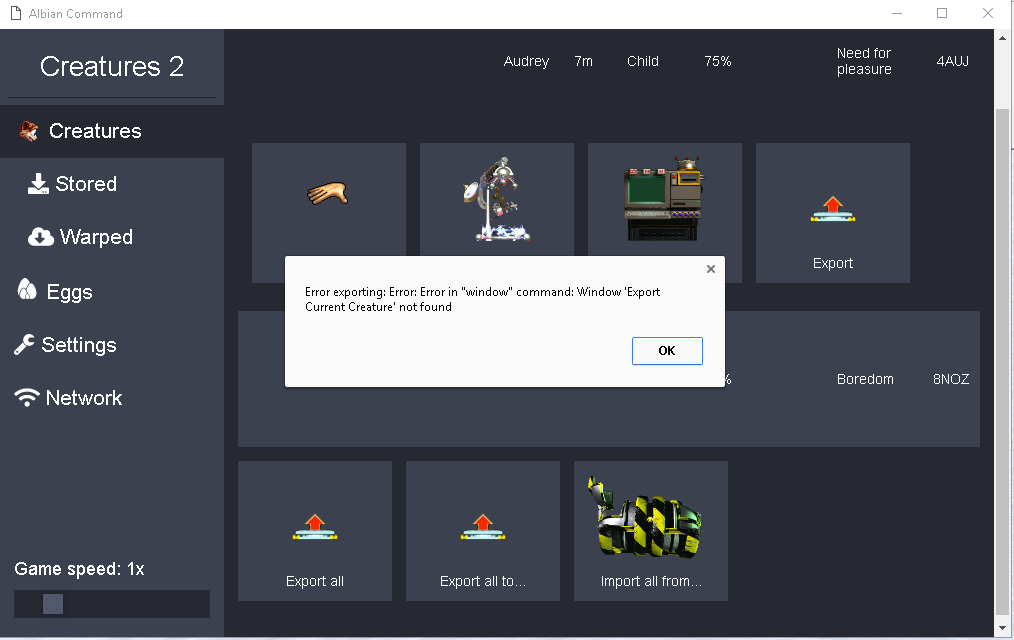The width and height of the screenshot is (1014, 640).
Task: Click the Export button label
Action: pyautogui.click(x=833, y=263)
